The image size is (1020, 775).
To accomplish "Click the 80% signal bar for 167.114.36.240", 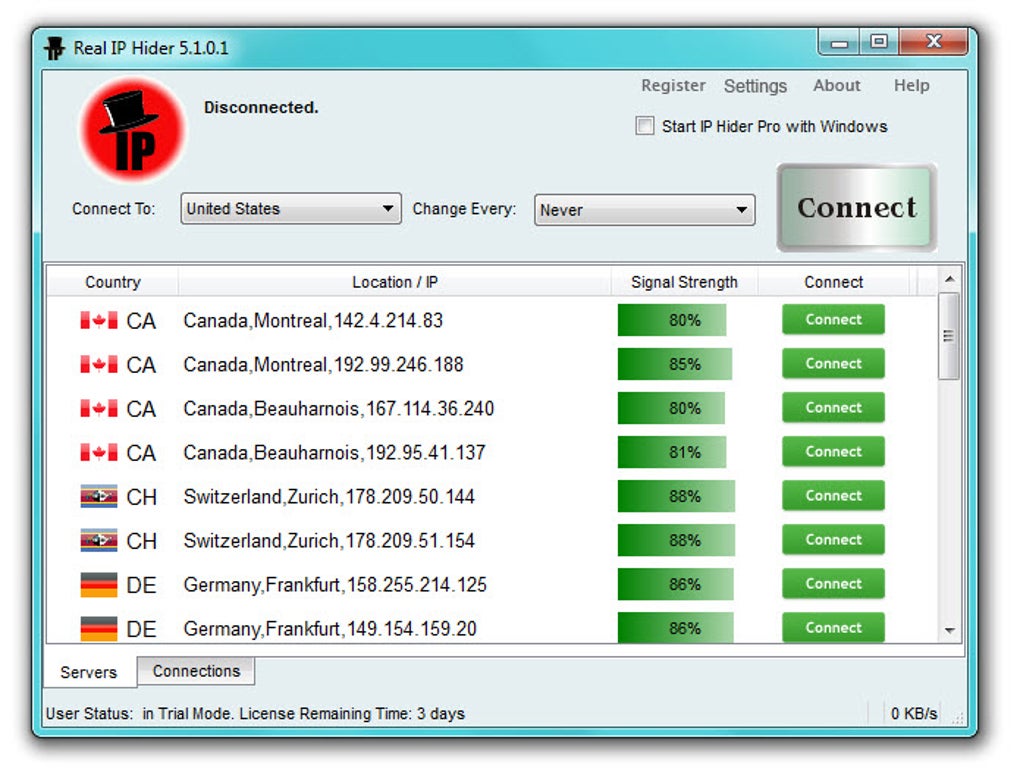I will 671,409.
